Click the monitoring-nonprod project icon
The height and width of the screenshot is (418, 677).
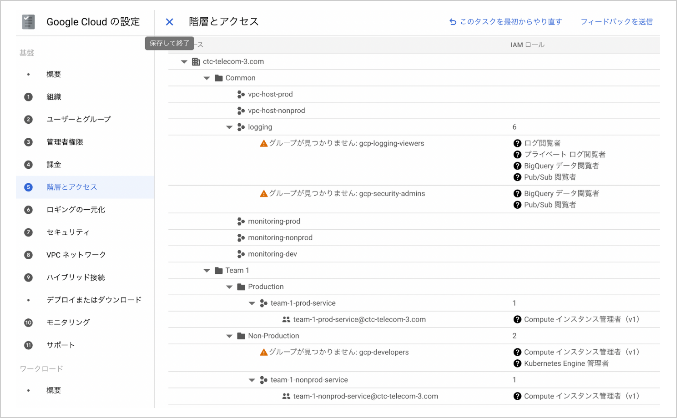point(241,238)
